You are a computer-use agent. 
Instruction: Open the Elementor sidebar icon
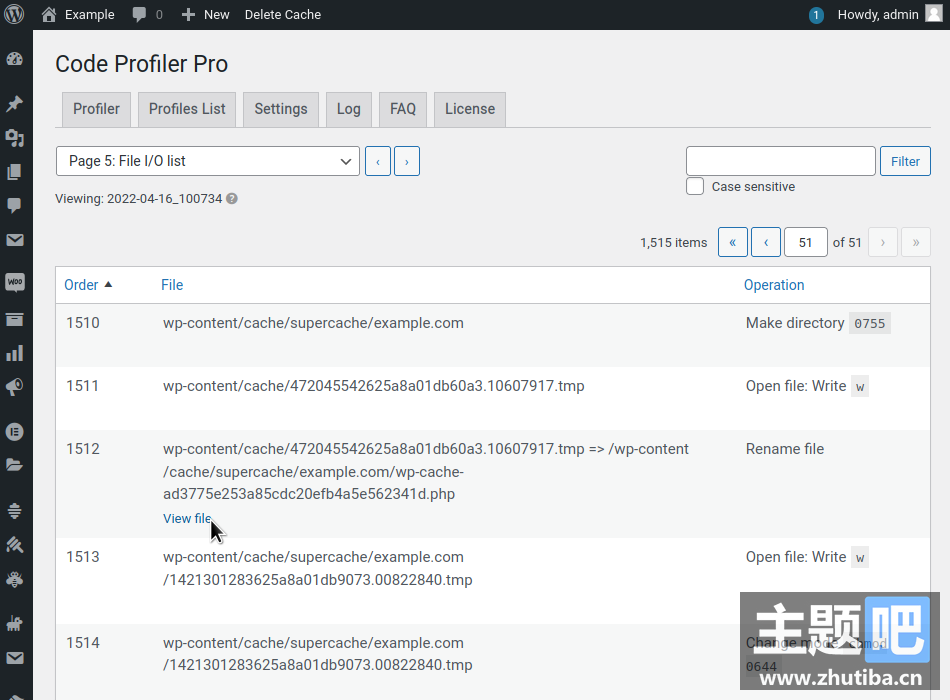(15, 432)
